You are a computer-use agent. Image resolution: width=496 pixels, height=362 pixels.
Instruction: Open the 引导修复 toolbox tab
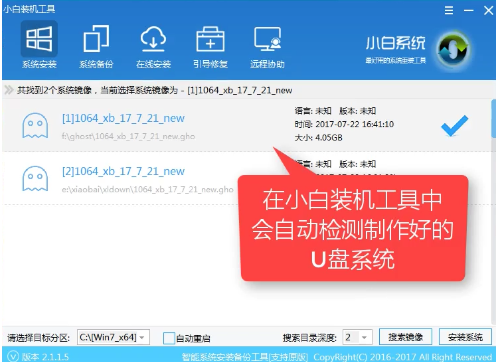[210, 46]
